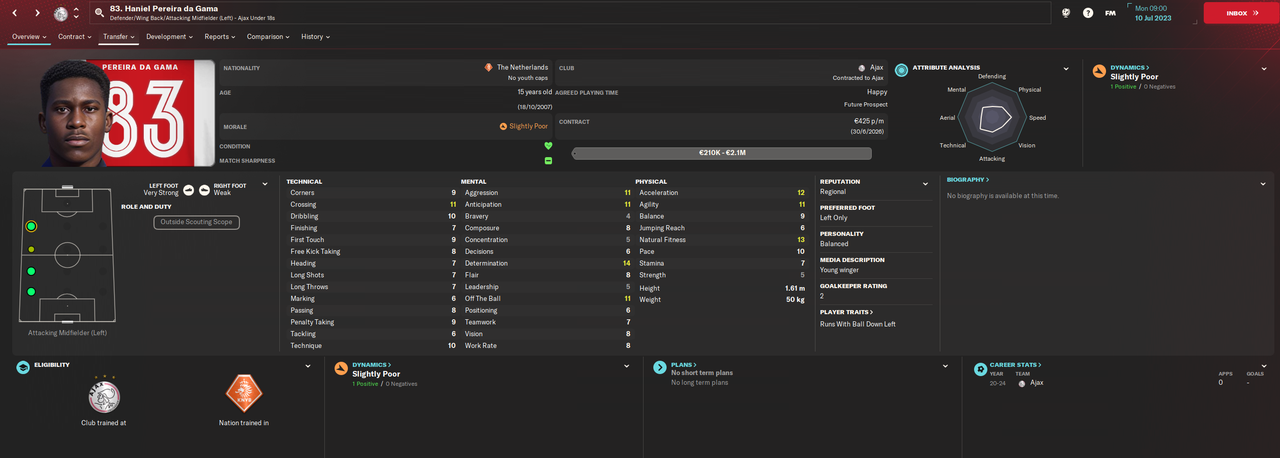Screen dimensions: 1280x458
Task: Open the manager profile icon
Action: click(1066, 13)
